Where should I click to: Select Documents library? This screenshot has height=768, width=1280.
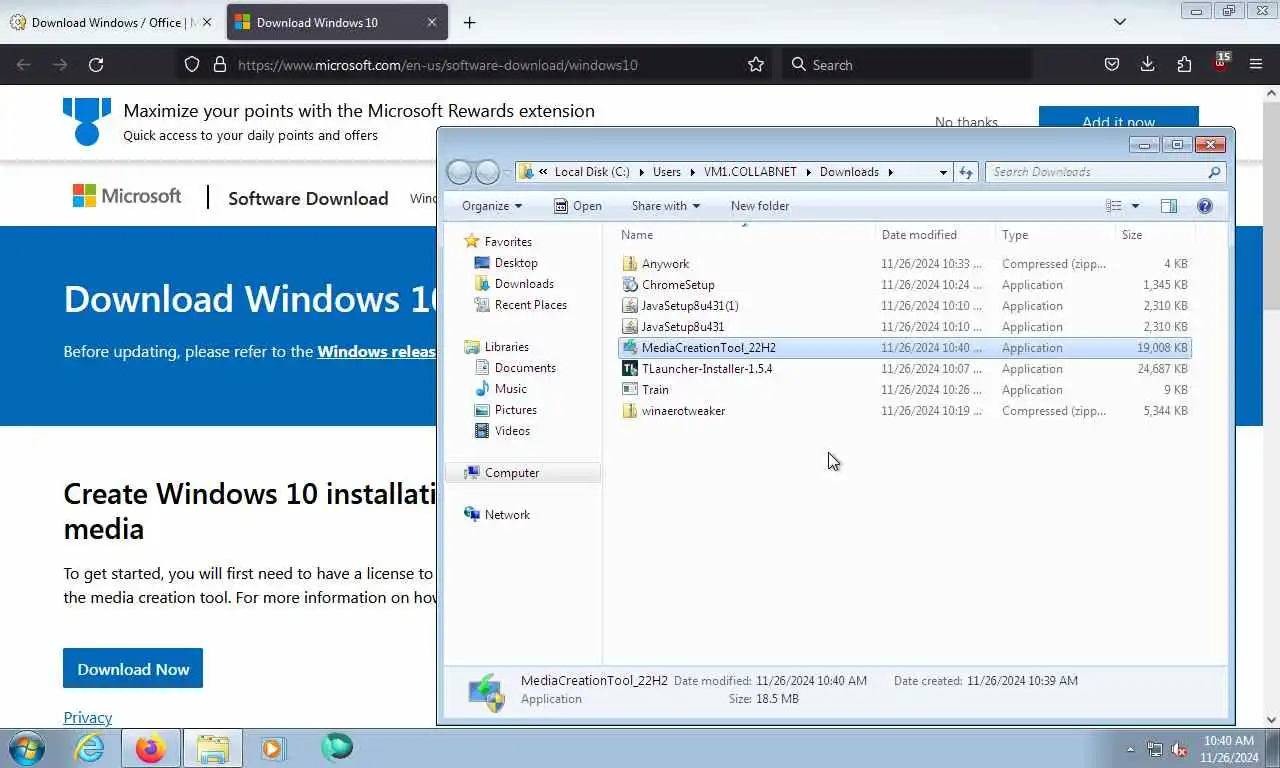coord(515,368)
